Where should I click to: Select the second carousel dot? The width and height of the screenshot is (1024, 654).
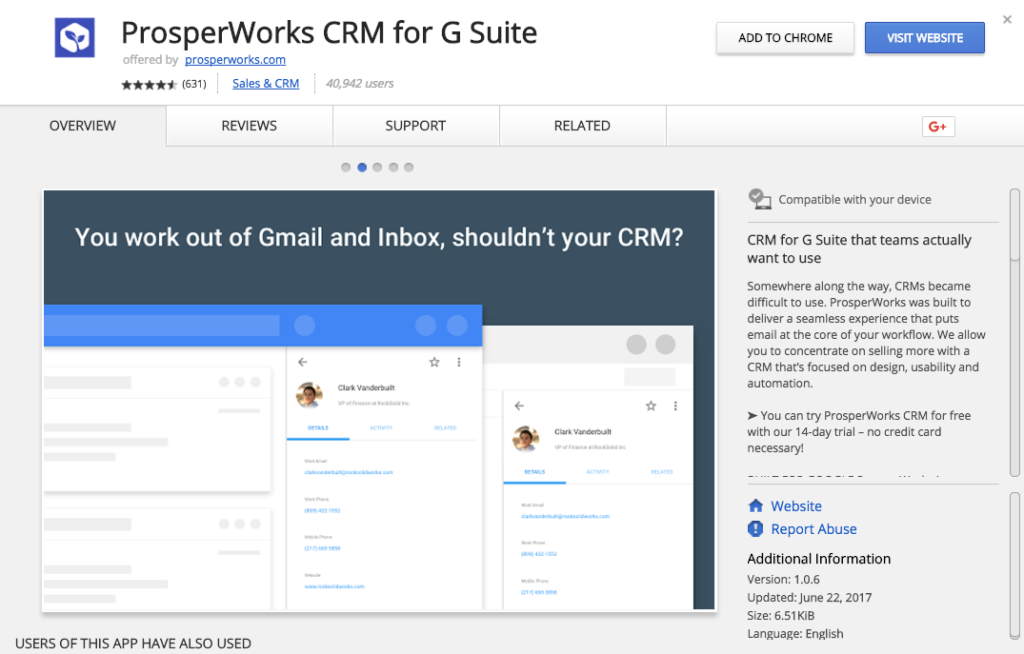(x=362, y=167)
